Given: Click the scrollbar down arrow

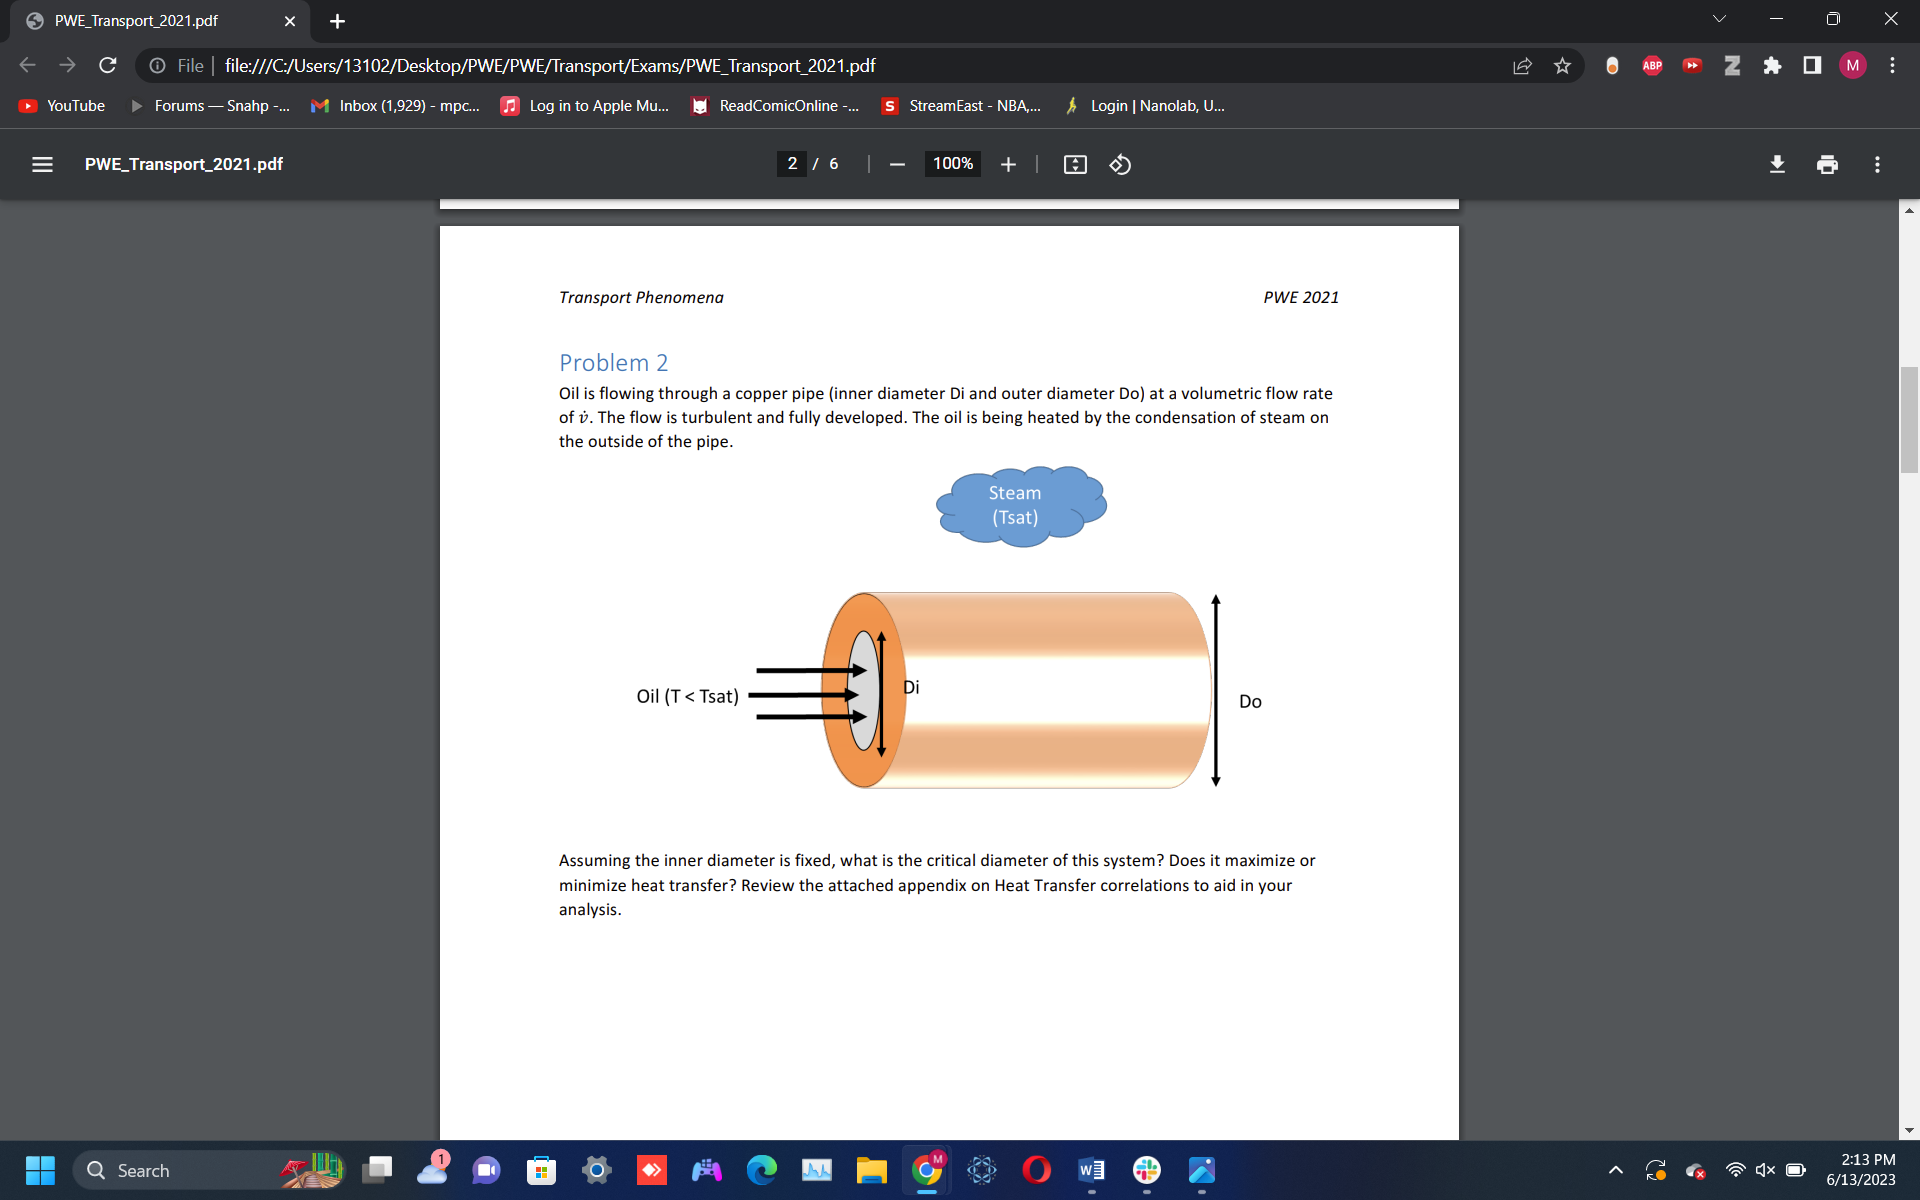Looking at the screenshot, I should coord(1909,1130).
